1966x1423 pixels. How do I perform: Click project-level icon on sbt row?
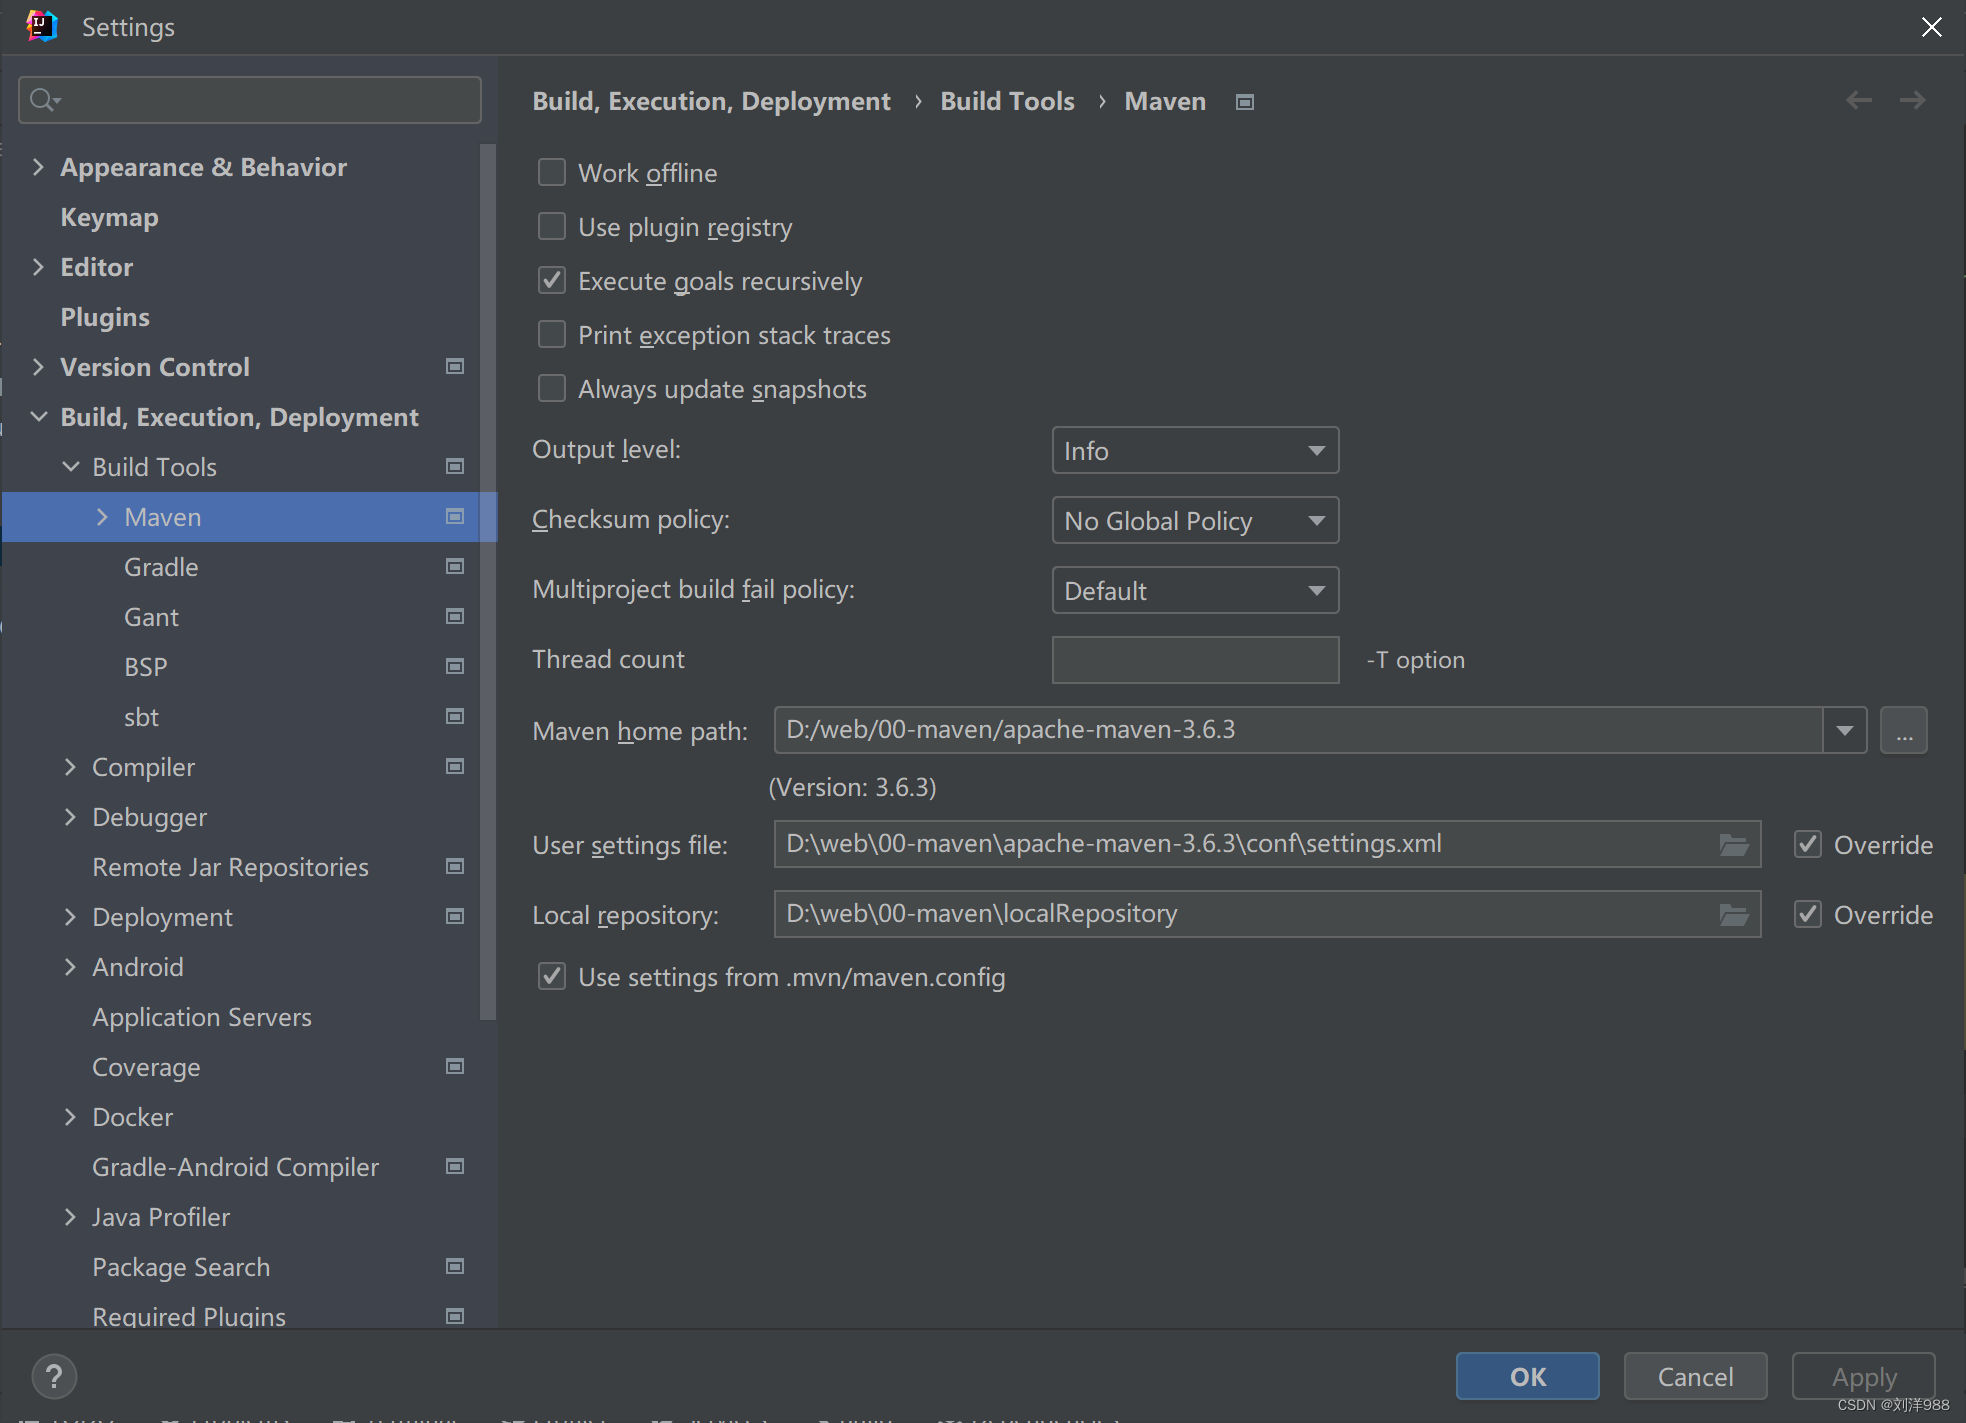tap(455, 717)
